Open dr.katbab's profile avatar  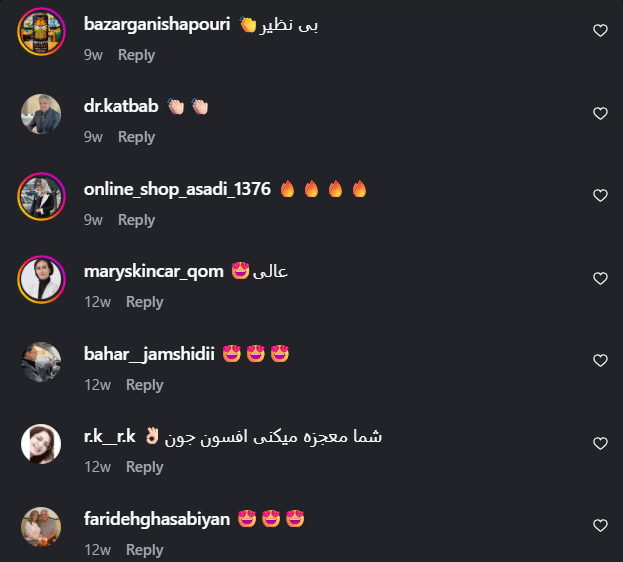point(41,114)
